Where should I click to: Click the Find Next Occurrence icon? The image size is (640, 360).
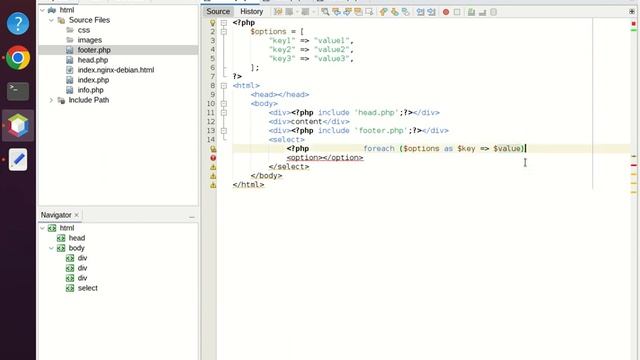pyautogui.click(x=347, y=12)
